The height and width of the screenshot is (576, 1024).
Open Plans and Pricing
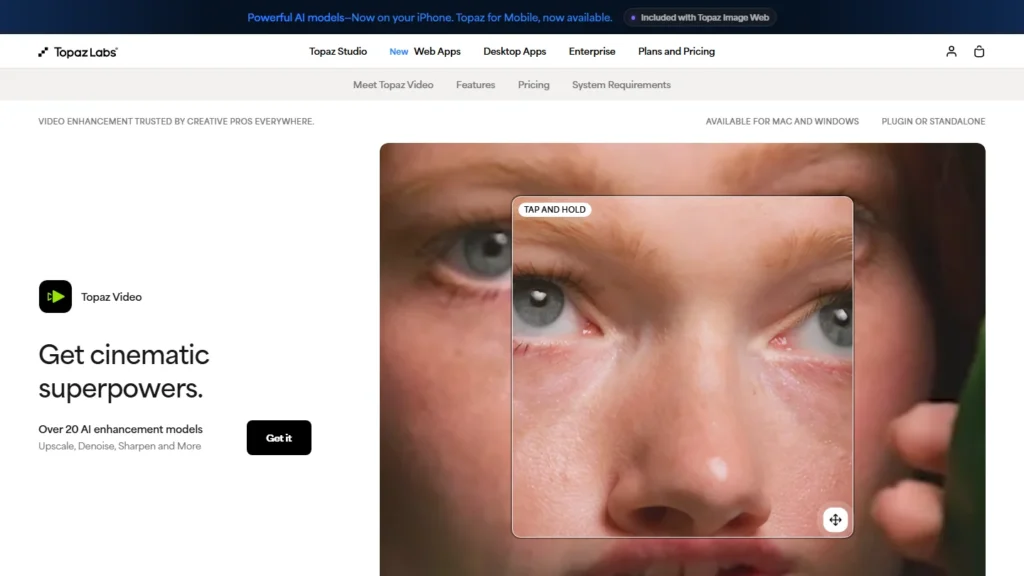676,51
